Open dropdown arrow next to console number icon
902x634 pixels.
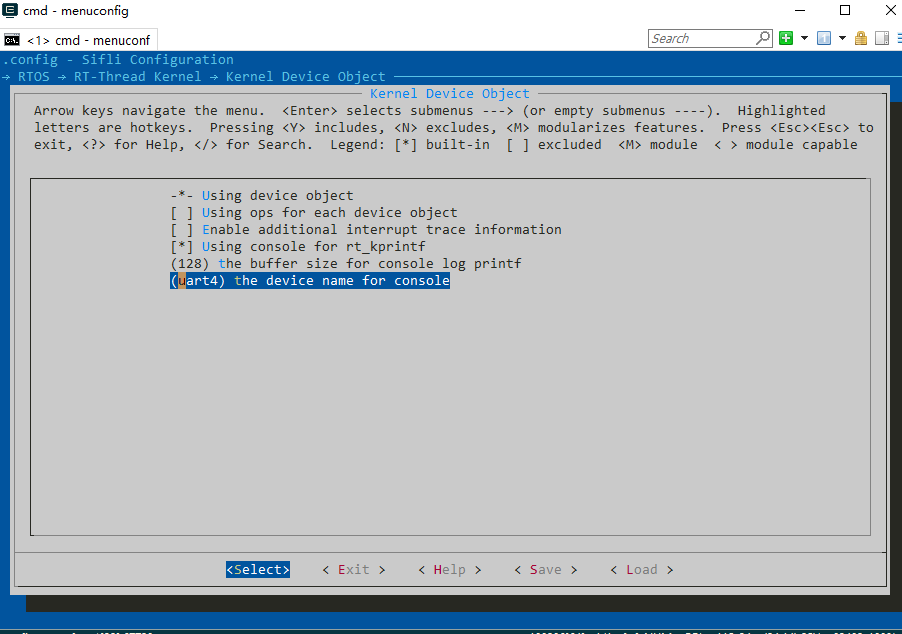[x=842, y=39]
